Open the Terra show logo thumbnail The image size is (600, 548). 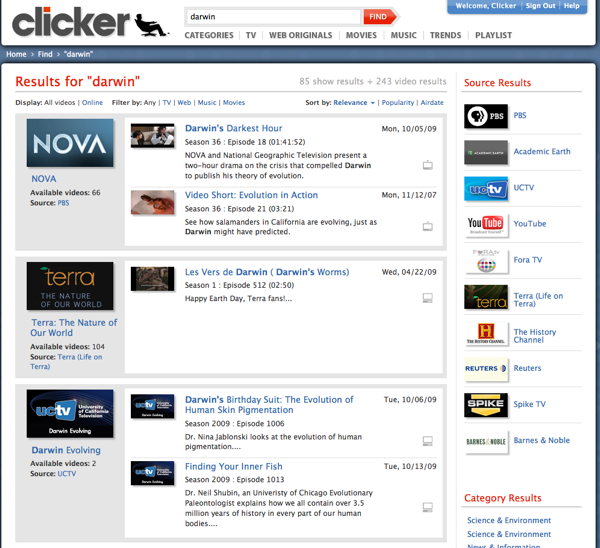(x=70, y=286)
